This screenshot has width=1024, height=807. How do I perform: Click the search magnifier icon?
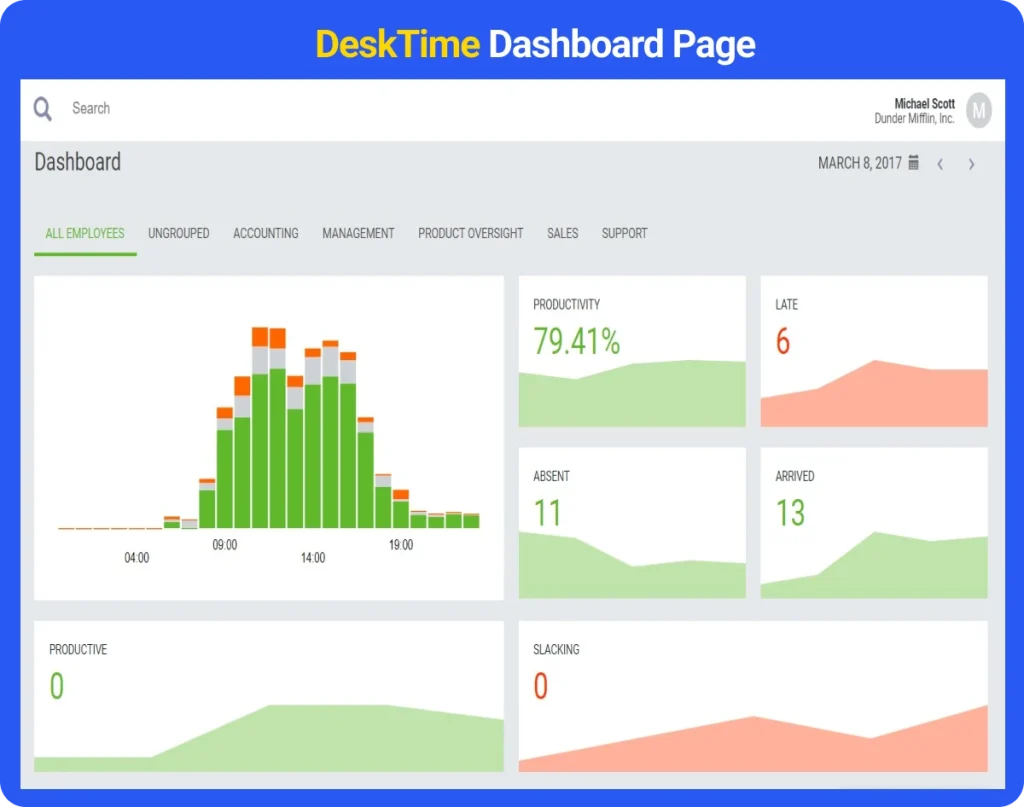click(42, 108)
